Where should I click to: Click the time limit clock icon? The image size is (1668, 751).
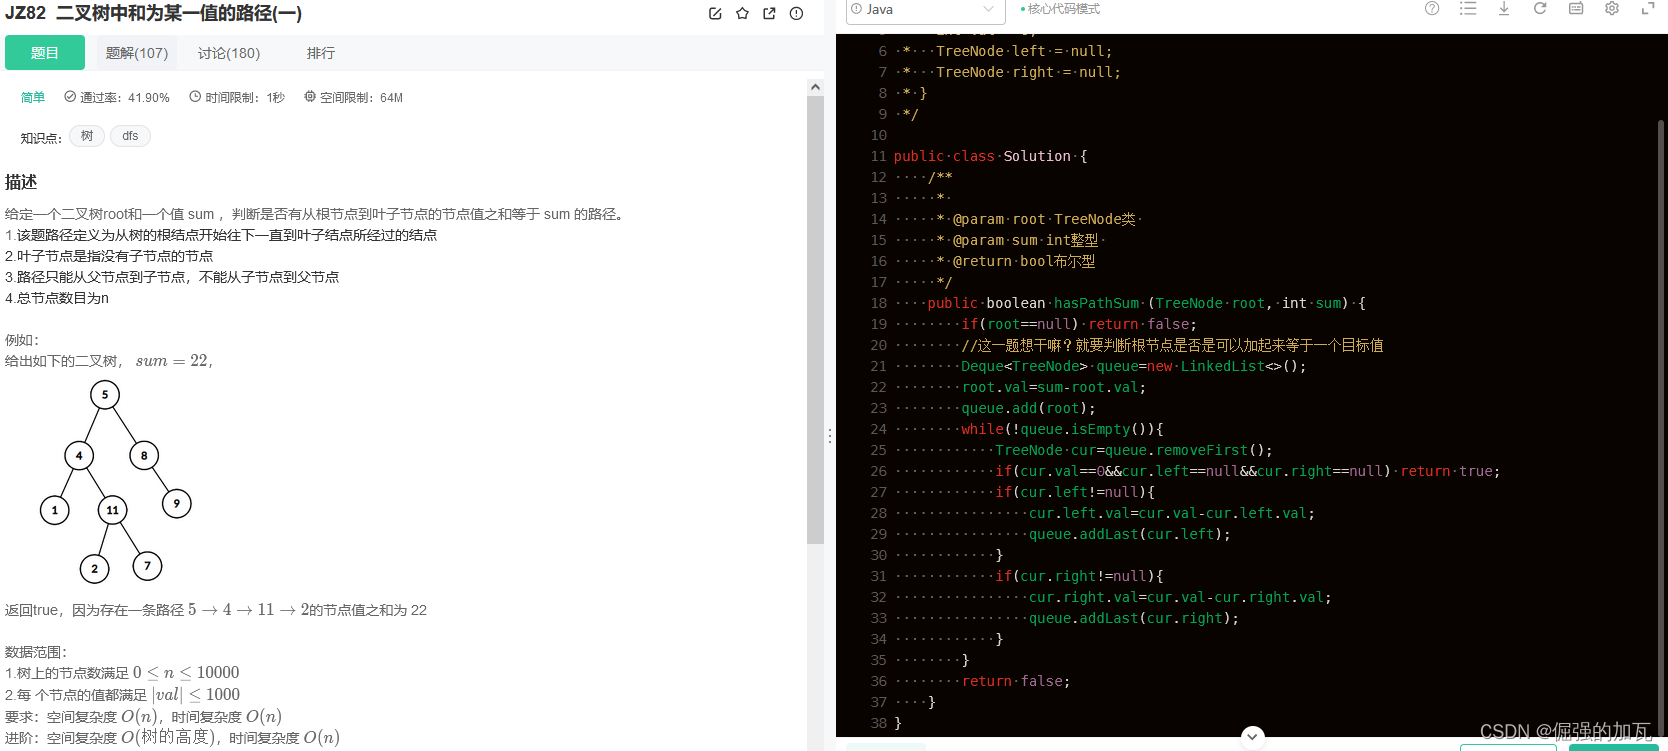point(195,97)
